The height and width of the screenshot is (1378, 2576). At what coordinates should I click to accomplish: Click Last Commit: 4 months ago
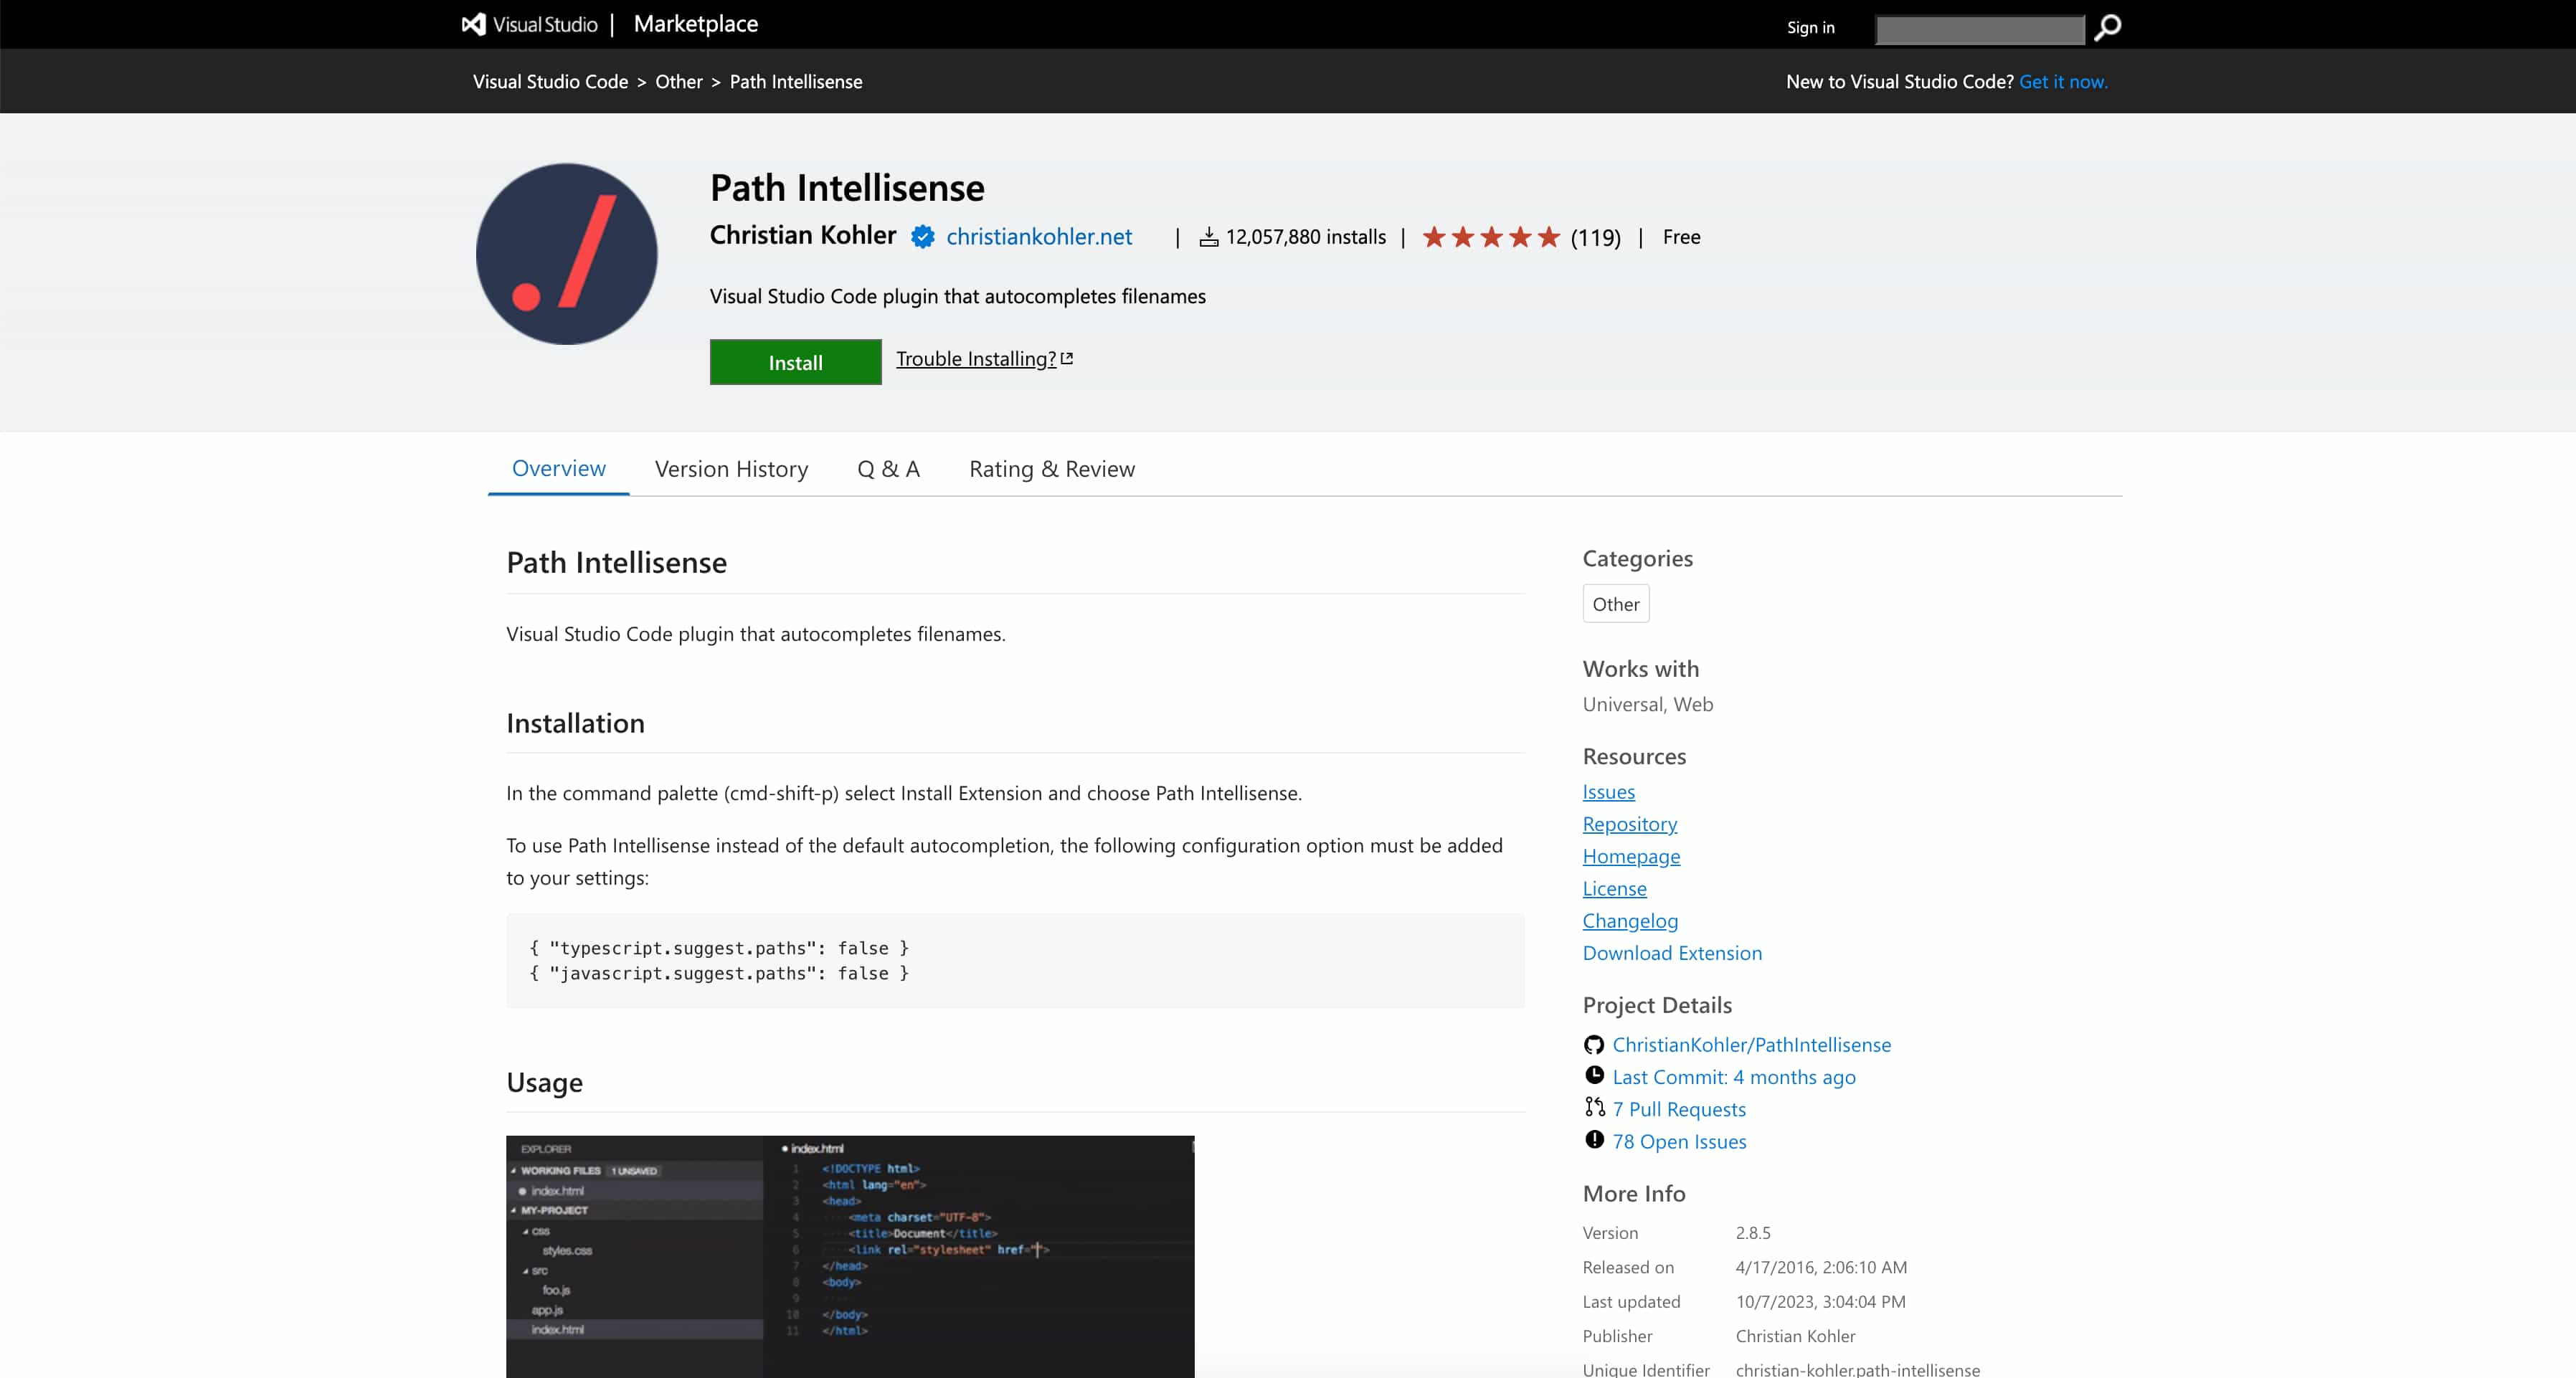[1734, 1077]
